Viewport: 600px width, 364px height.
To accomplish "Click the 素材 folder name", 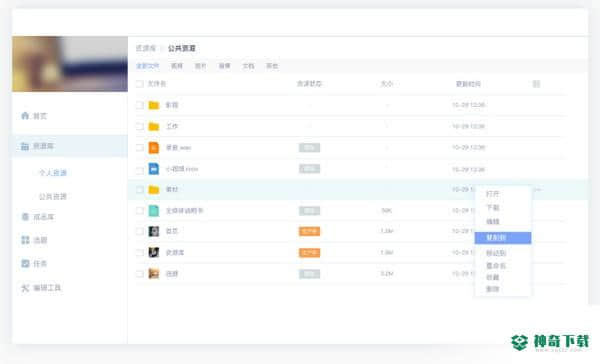I will click(172, 189).
